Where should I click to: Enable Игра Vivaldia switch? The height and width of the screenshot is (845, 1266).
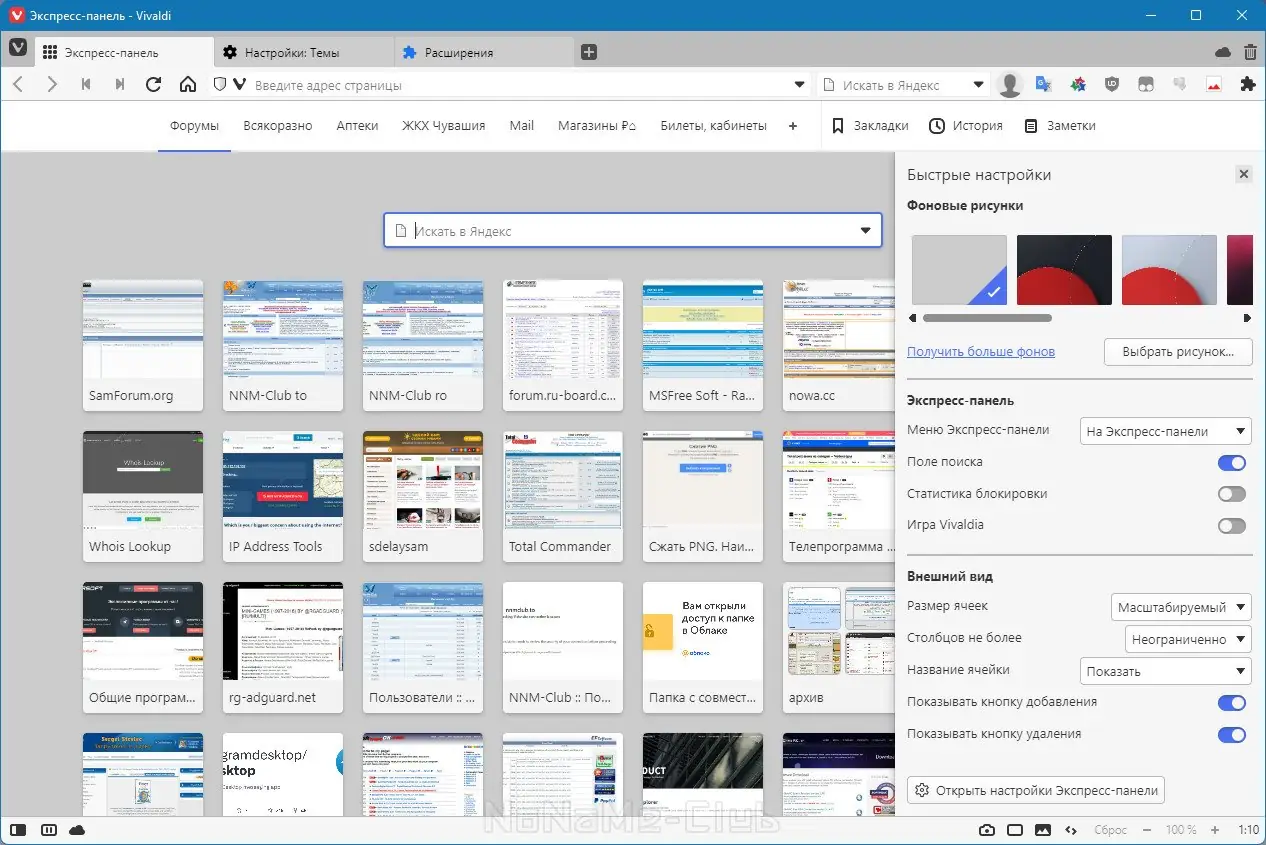point(1232,526)
